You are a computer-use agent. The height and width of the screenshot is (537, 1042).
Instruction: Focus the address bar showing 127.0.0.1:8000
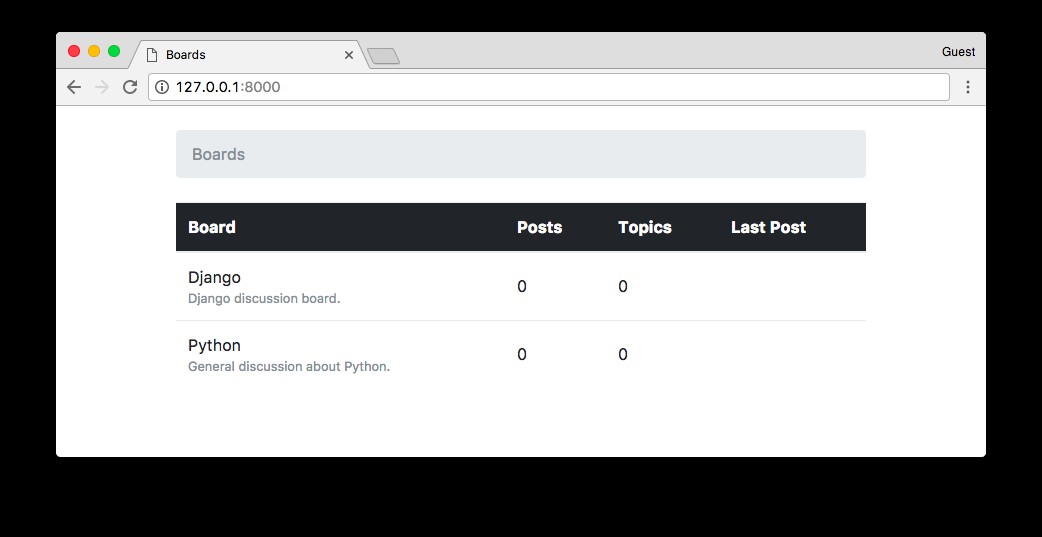[x=548, y=87]
